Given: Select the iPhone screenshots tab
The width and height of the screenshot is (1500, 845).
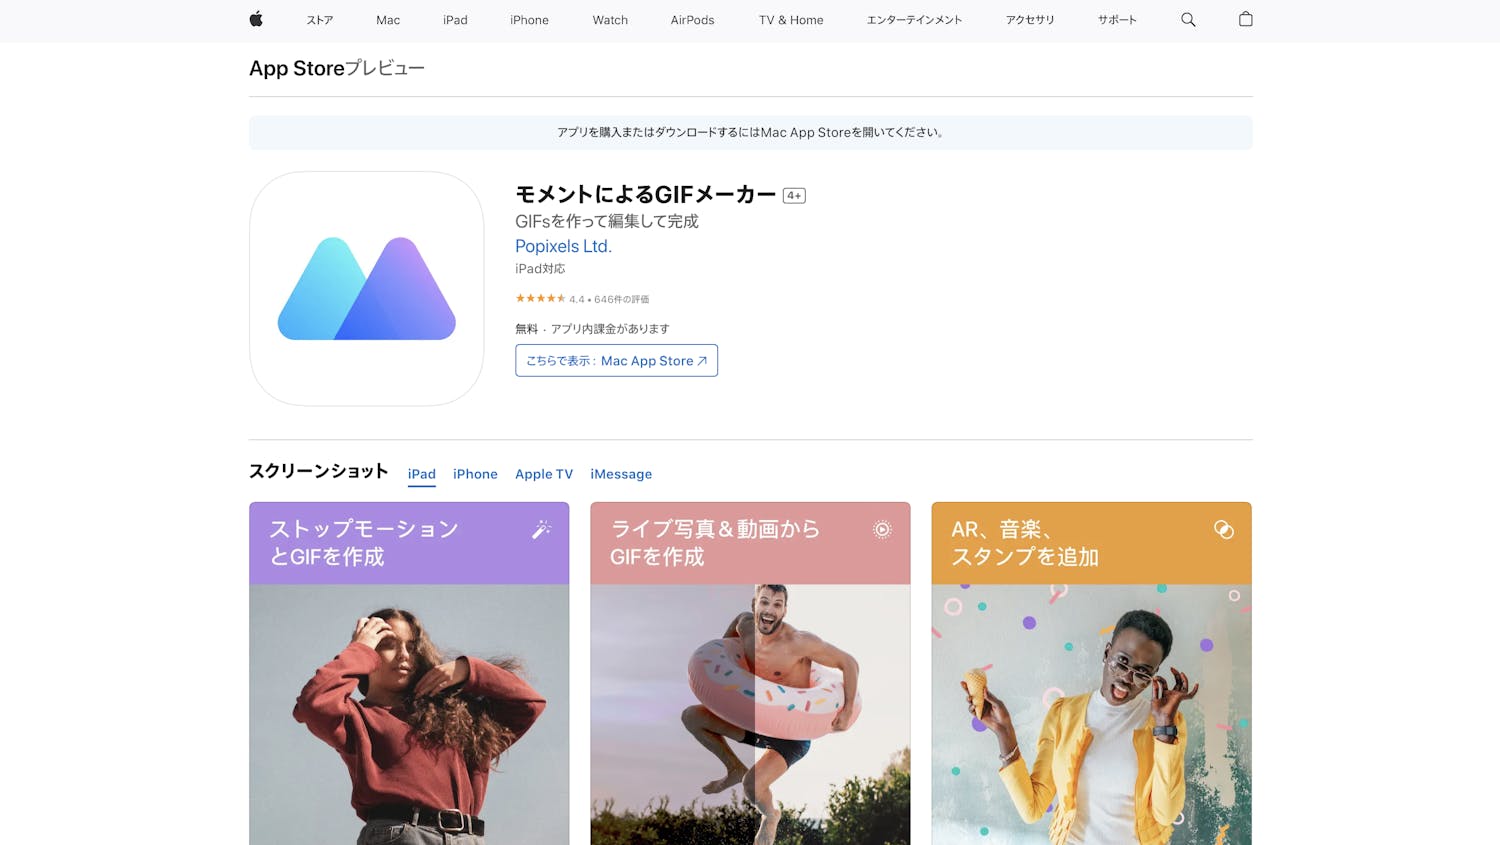Looking at the screenshot, I should click(475, 474).
